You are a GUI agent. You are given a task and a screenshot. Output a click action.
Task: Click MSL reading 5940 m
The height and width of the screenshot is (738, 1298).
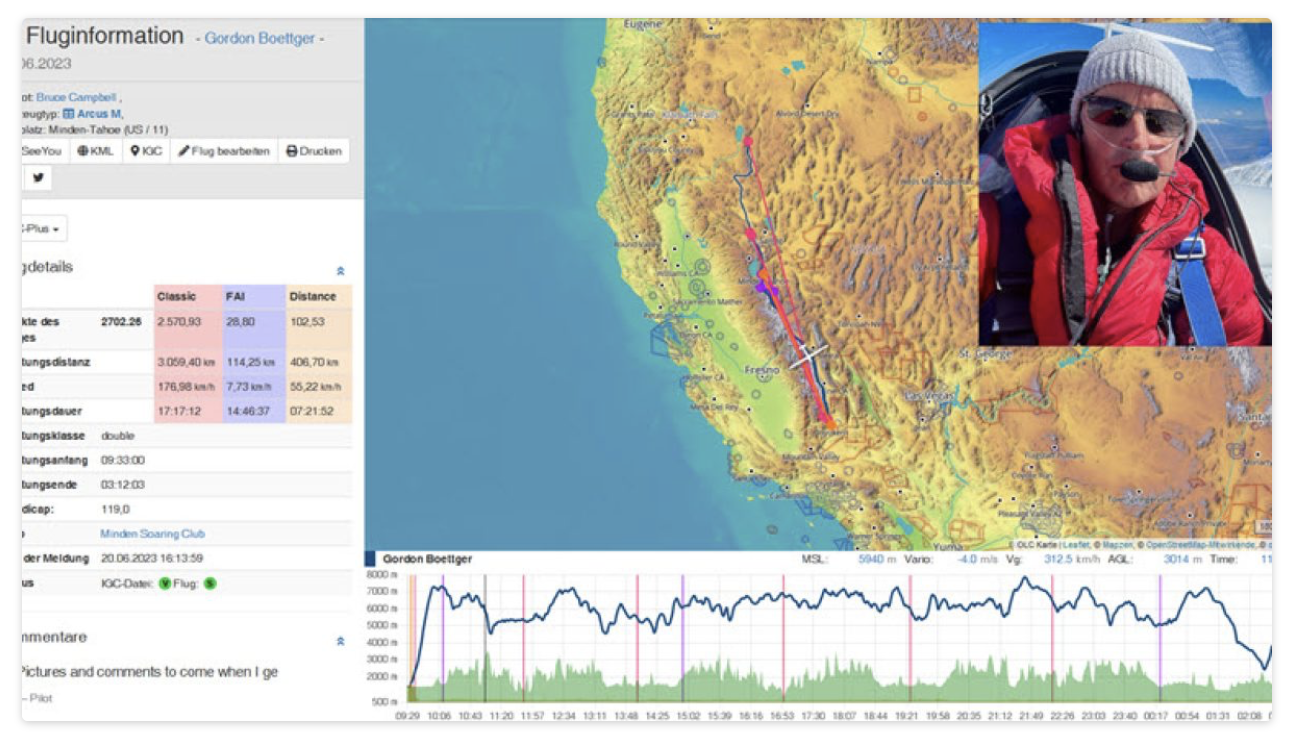tap(876, 559)
